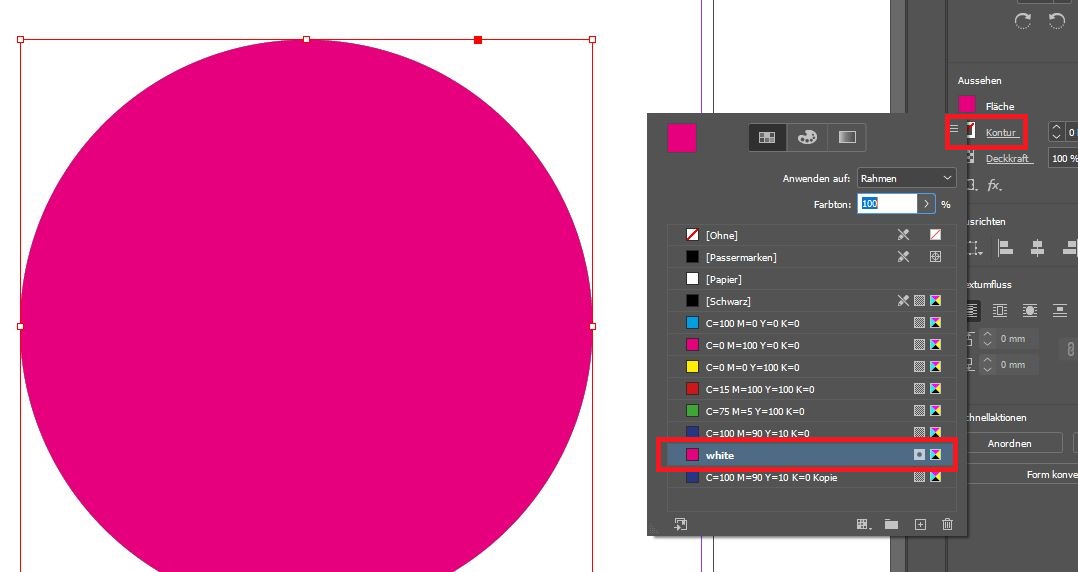
Task: Expand the Farbton slider arrow
Action: click(927, 204)
